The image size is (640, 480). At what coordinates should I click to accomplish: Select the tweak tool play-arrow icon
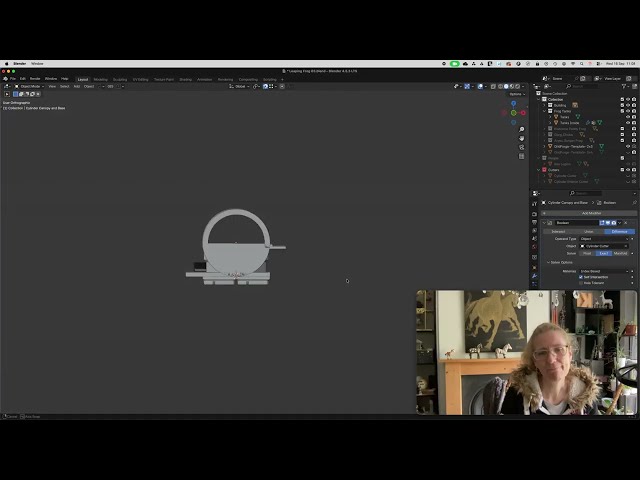7,94
